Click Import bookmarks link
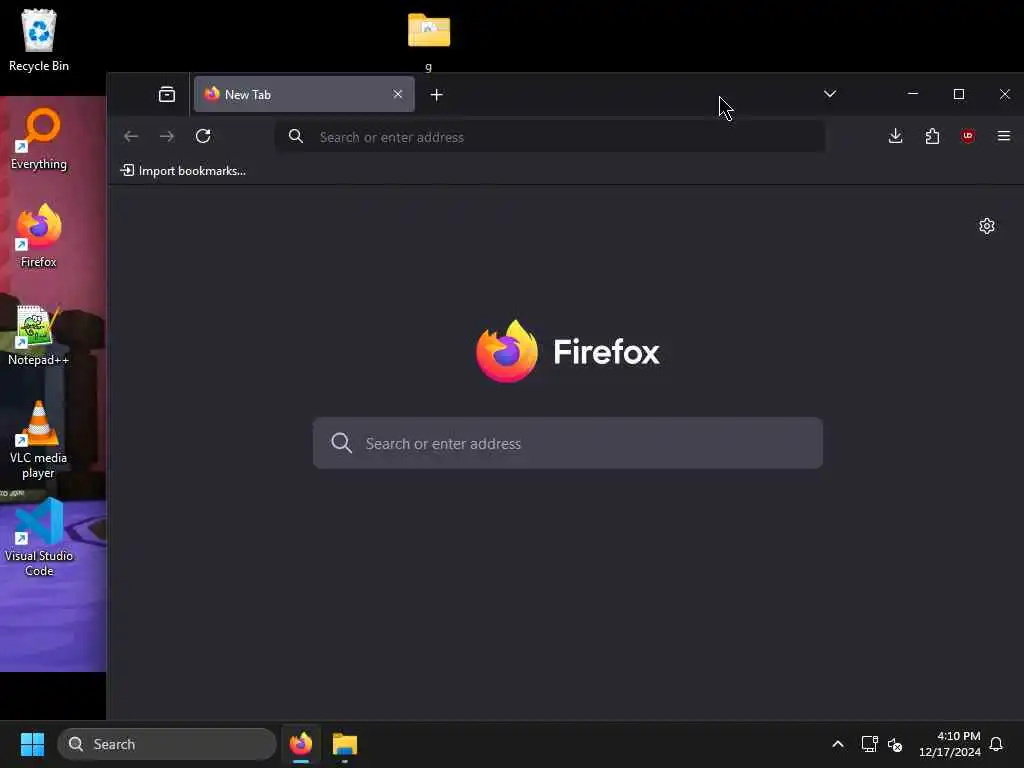This screenshot has height=768, width=1024. pyautogui.click(x=183, y=170)
